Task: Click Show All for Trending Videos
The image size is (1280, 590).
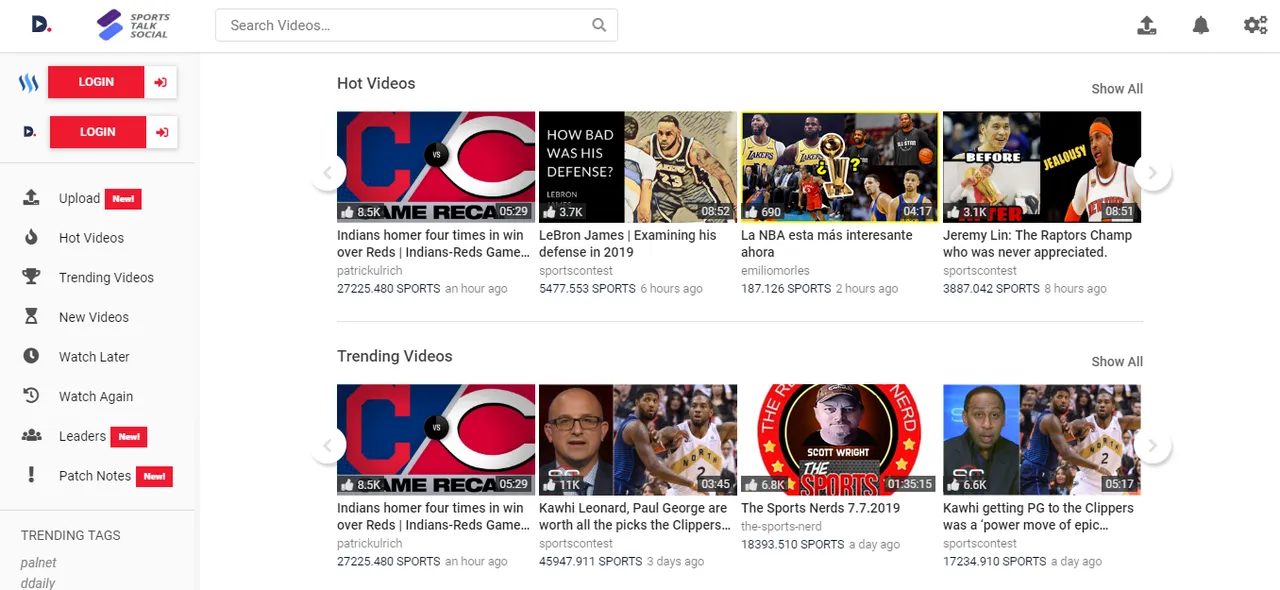Action: point(1116,362)
